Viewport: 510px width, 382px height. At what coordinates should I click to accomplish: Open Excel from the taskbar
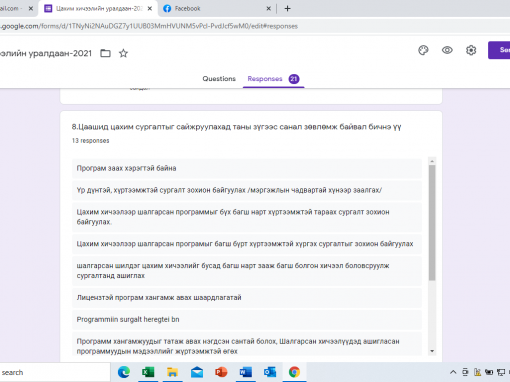[148, 372]
